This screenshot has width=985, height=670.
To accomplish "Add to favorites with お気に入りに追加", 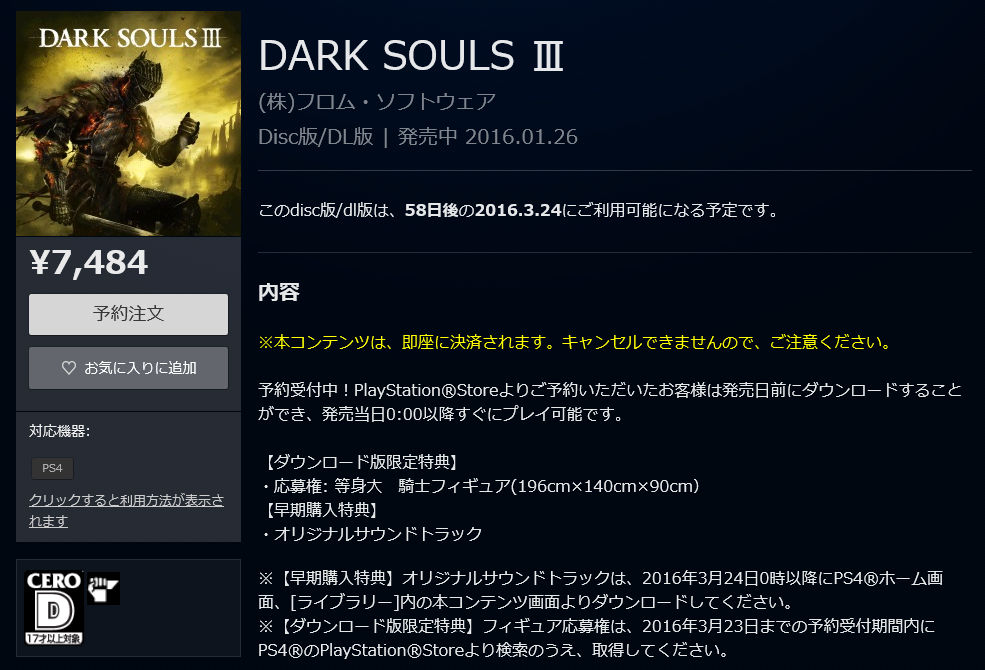I will pyautogui.click(x=128, y=368).
